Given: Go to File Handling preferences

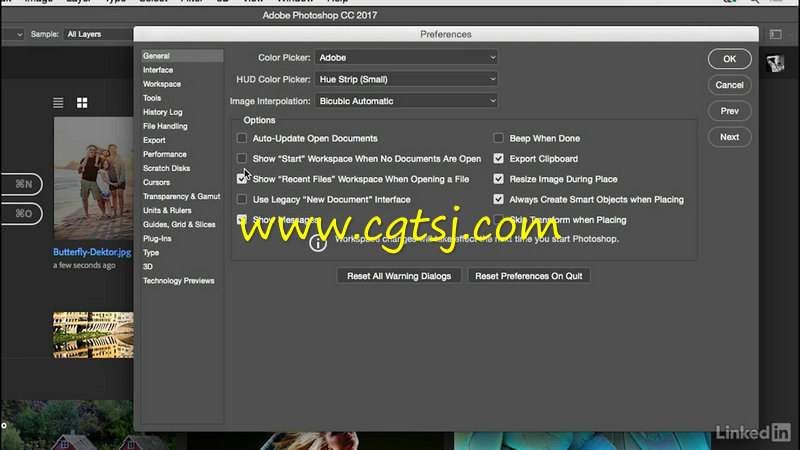Looking at the screenshot, I should point(165,126).
